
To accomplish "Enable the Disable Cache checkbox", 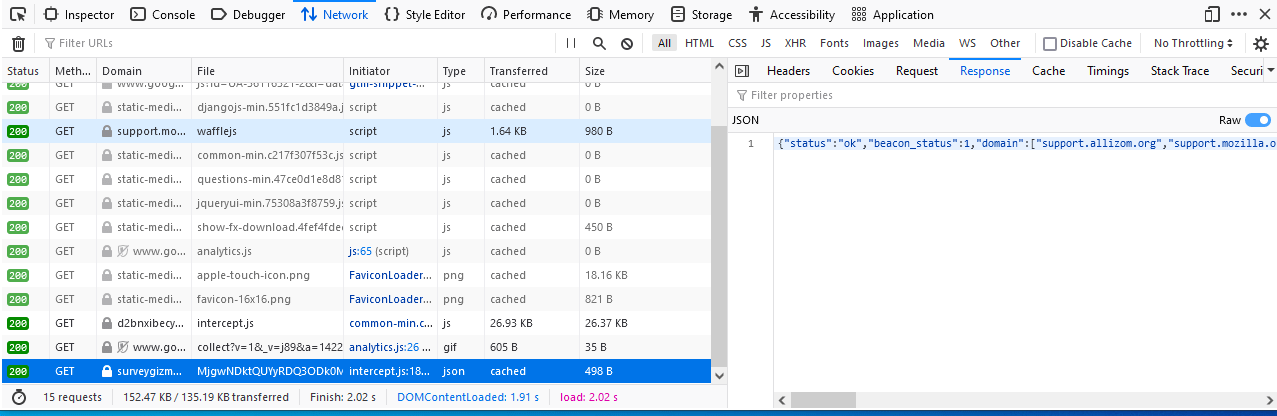I will [1050, 44].
